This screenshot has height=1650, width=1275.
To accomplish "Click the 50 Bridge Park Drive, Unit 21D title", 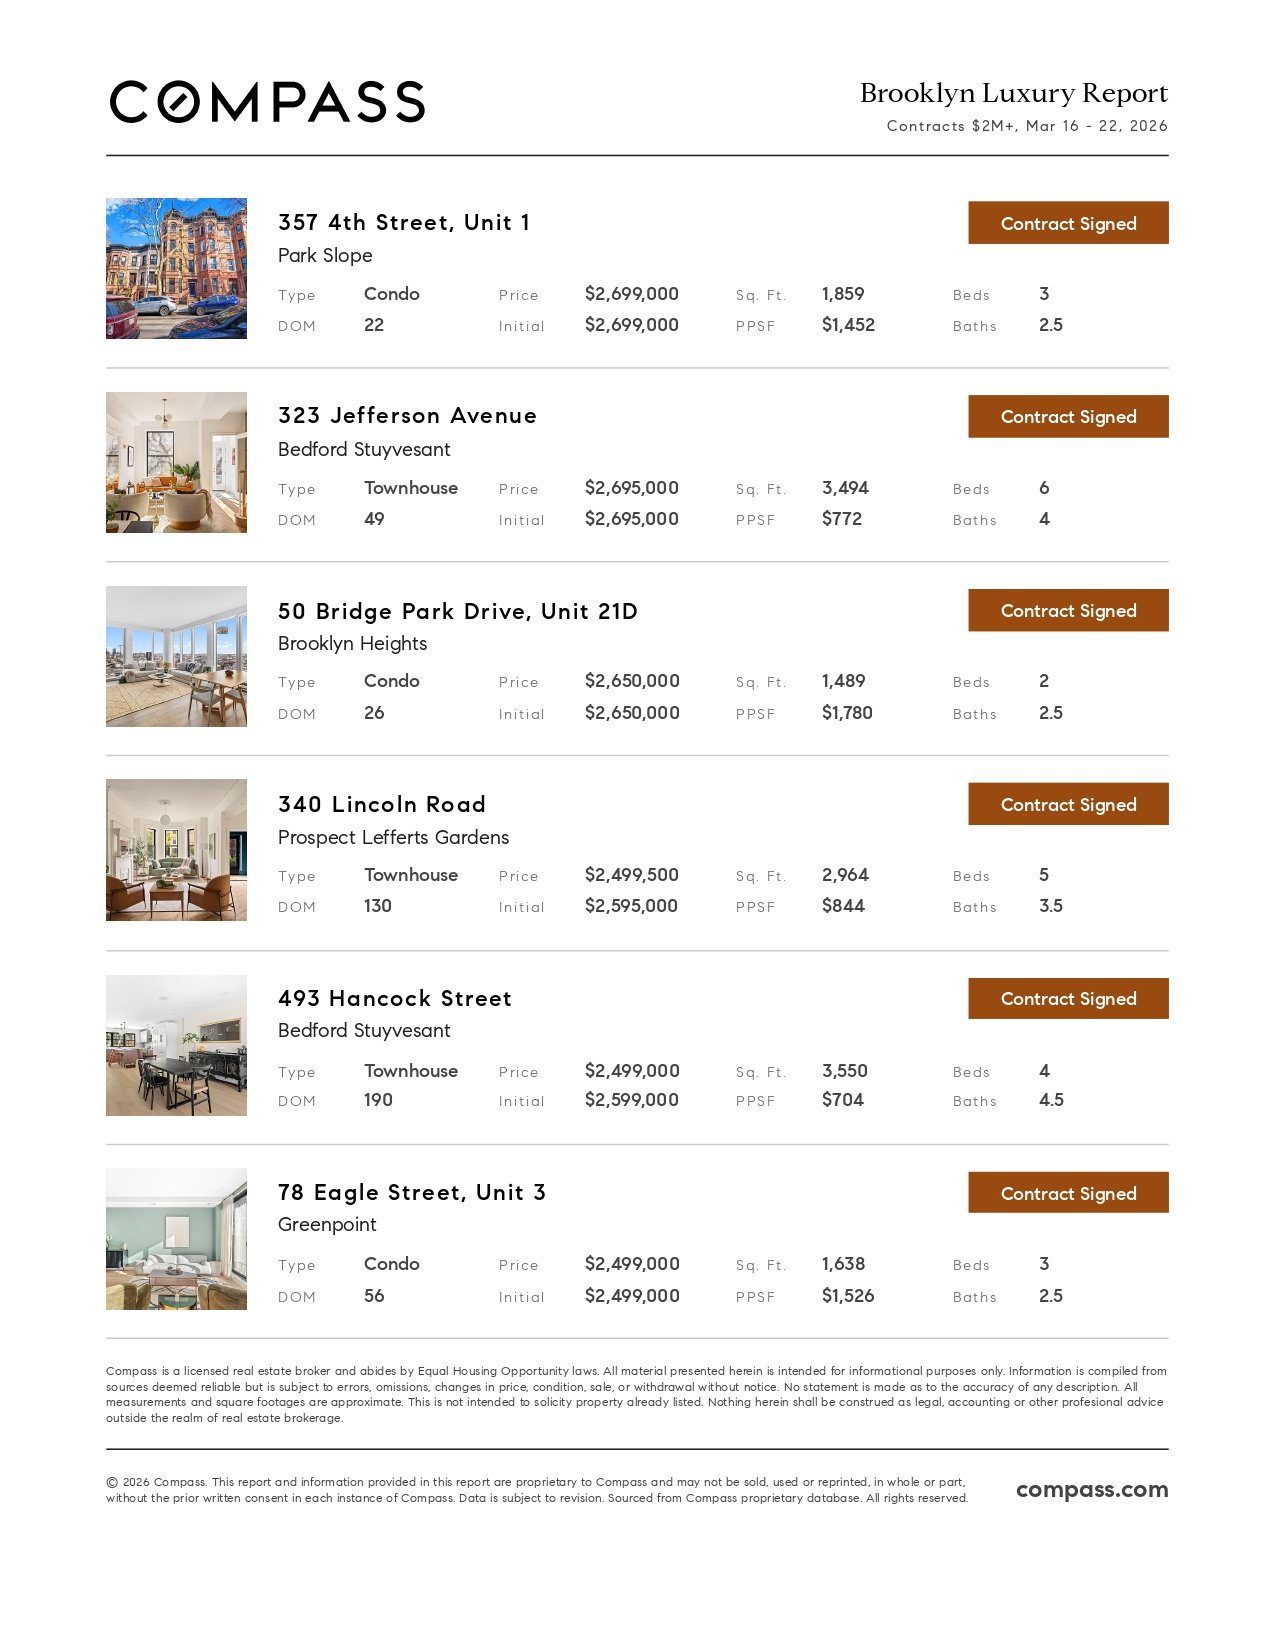I will [x=457, y=611].
